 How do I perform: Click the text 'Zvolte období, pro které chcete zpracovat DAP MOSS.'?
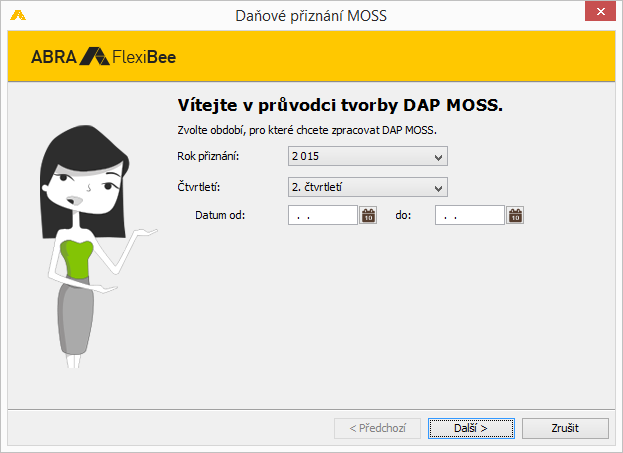[x=307, y=130]
